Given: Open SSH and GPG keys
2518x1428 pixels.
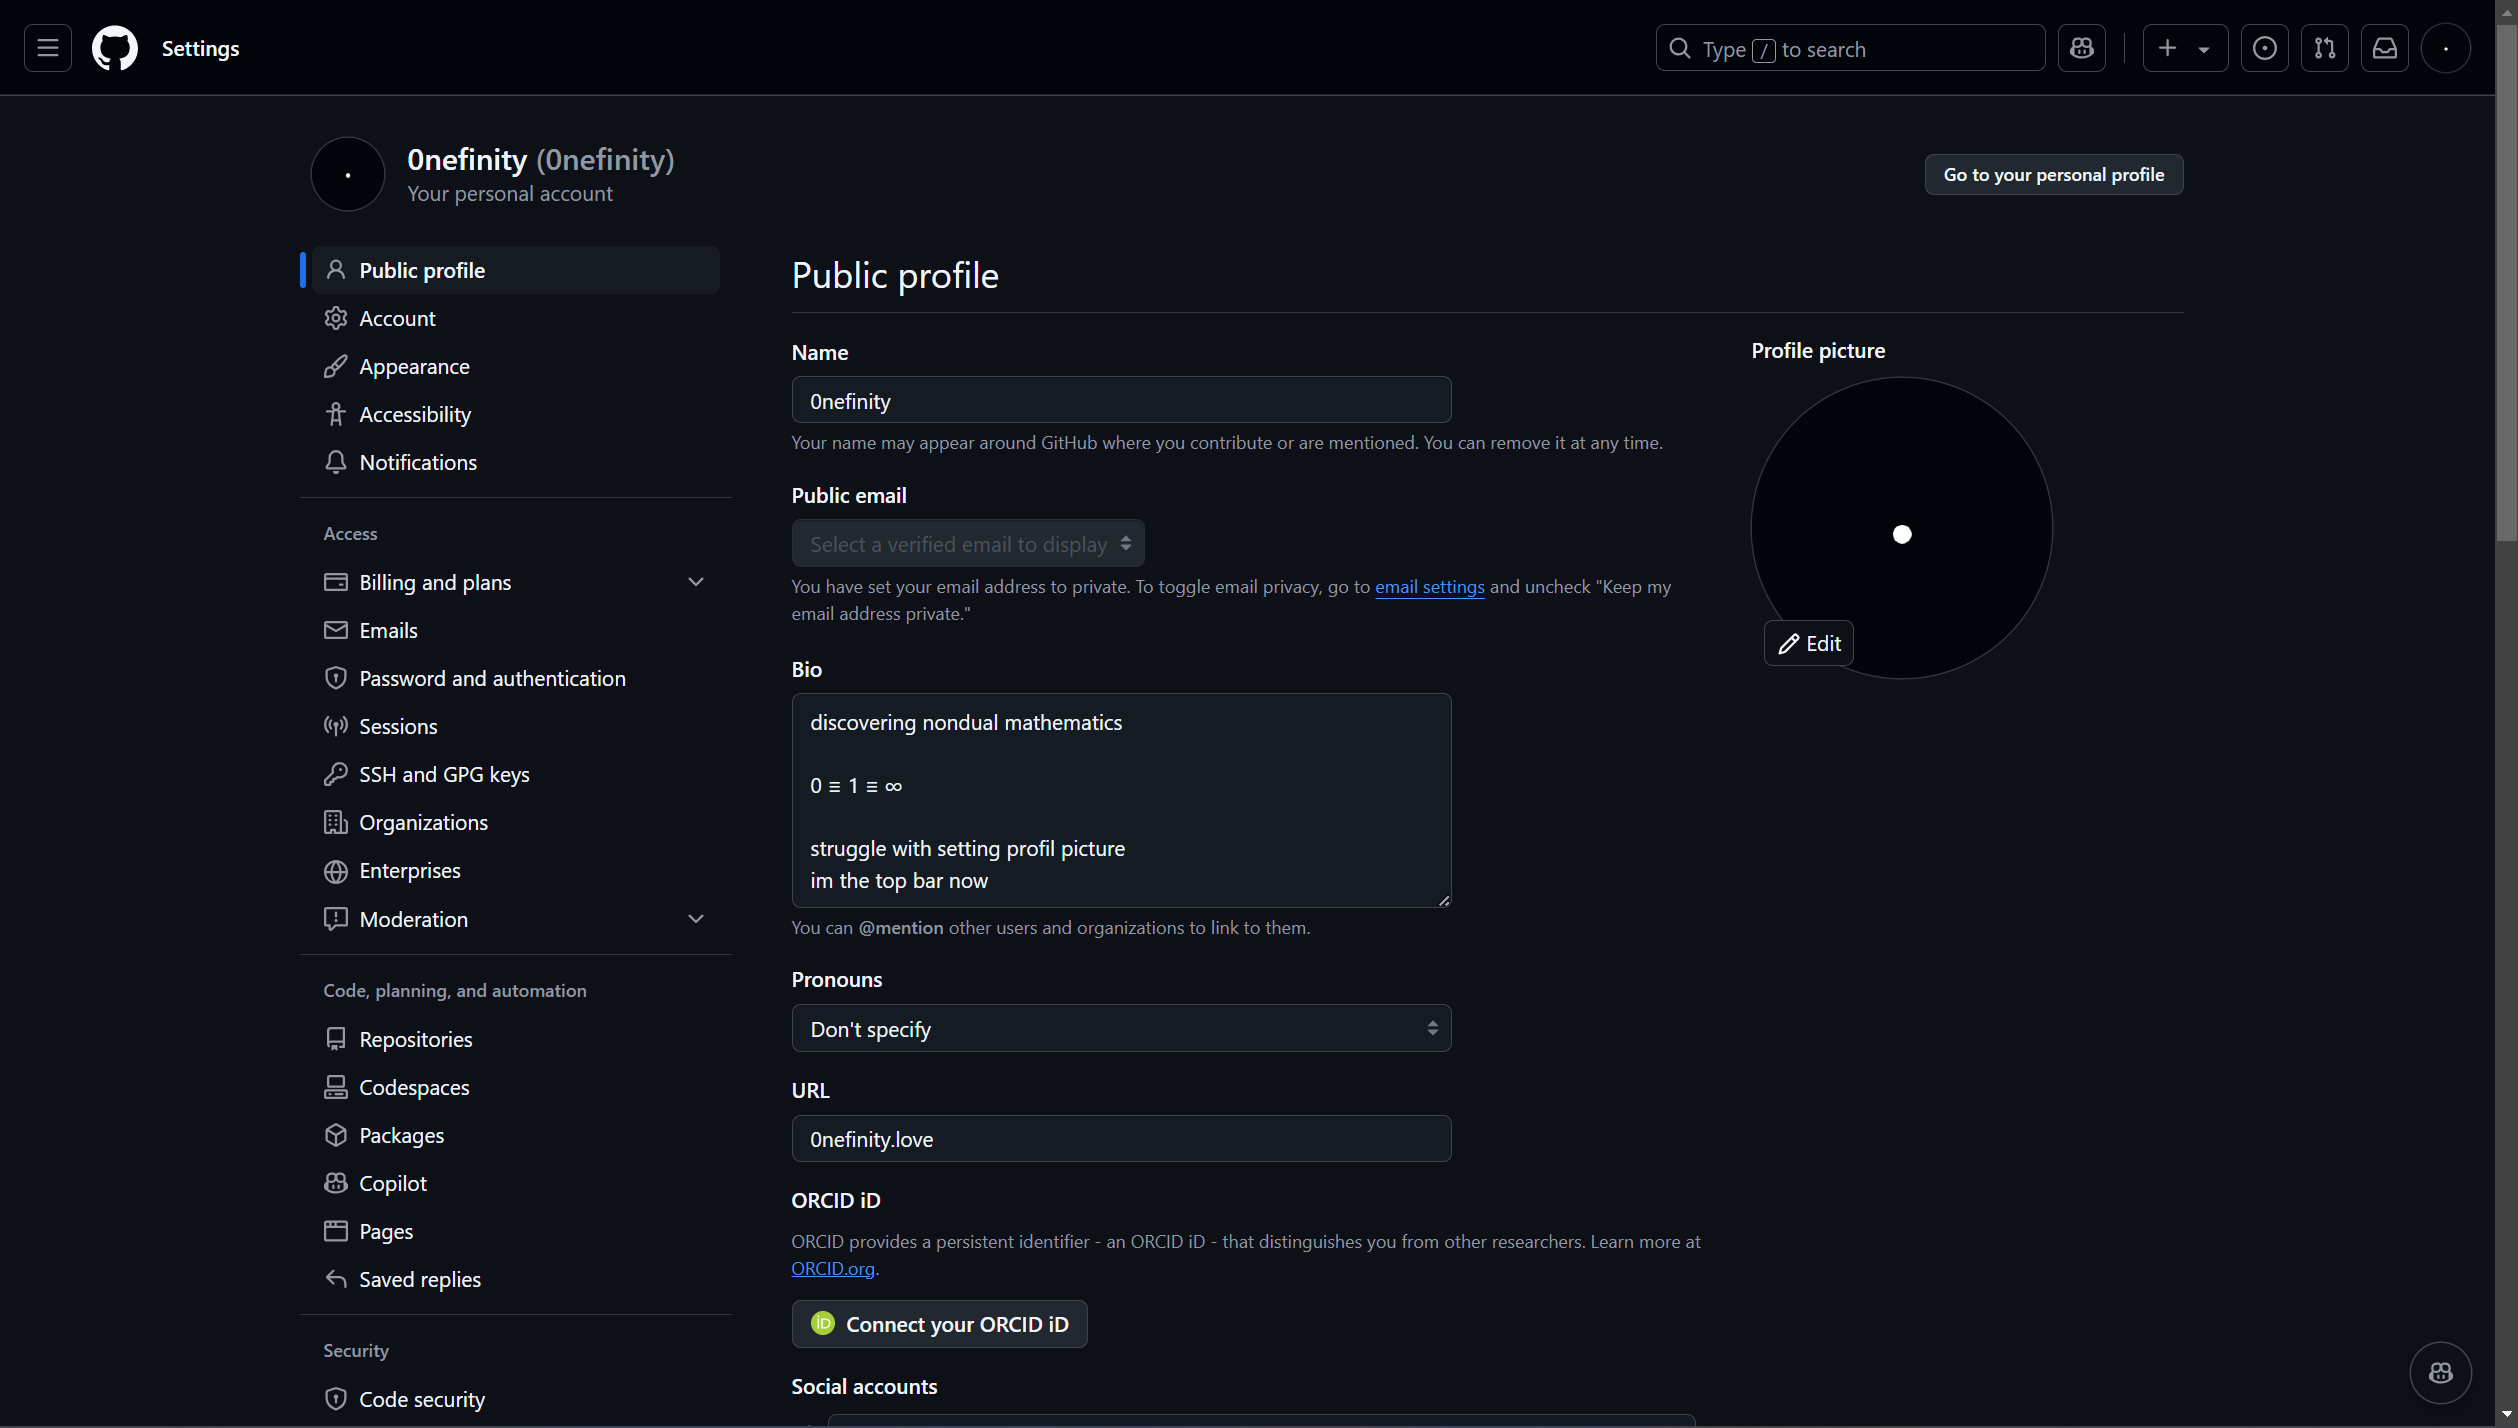Looking at the screenshot, I should point(516,774).
